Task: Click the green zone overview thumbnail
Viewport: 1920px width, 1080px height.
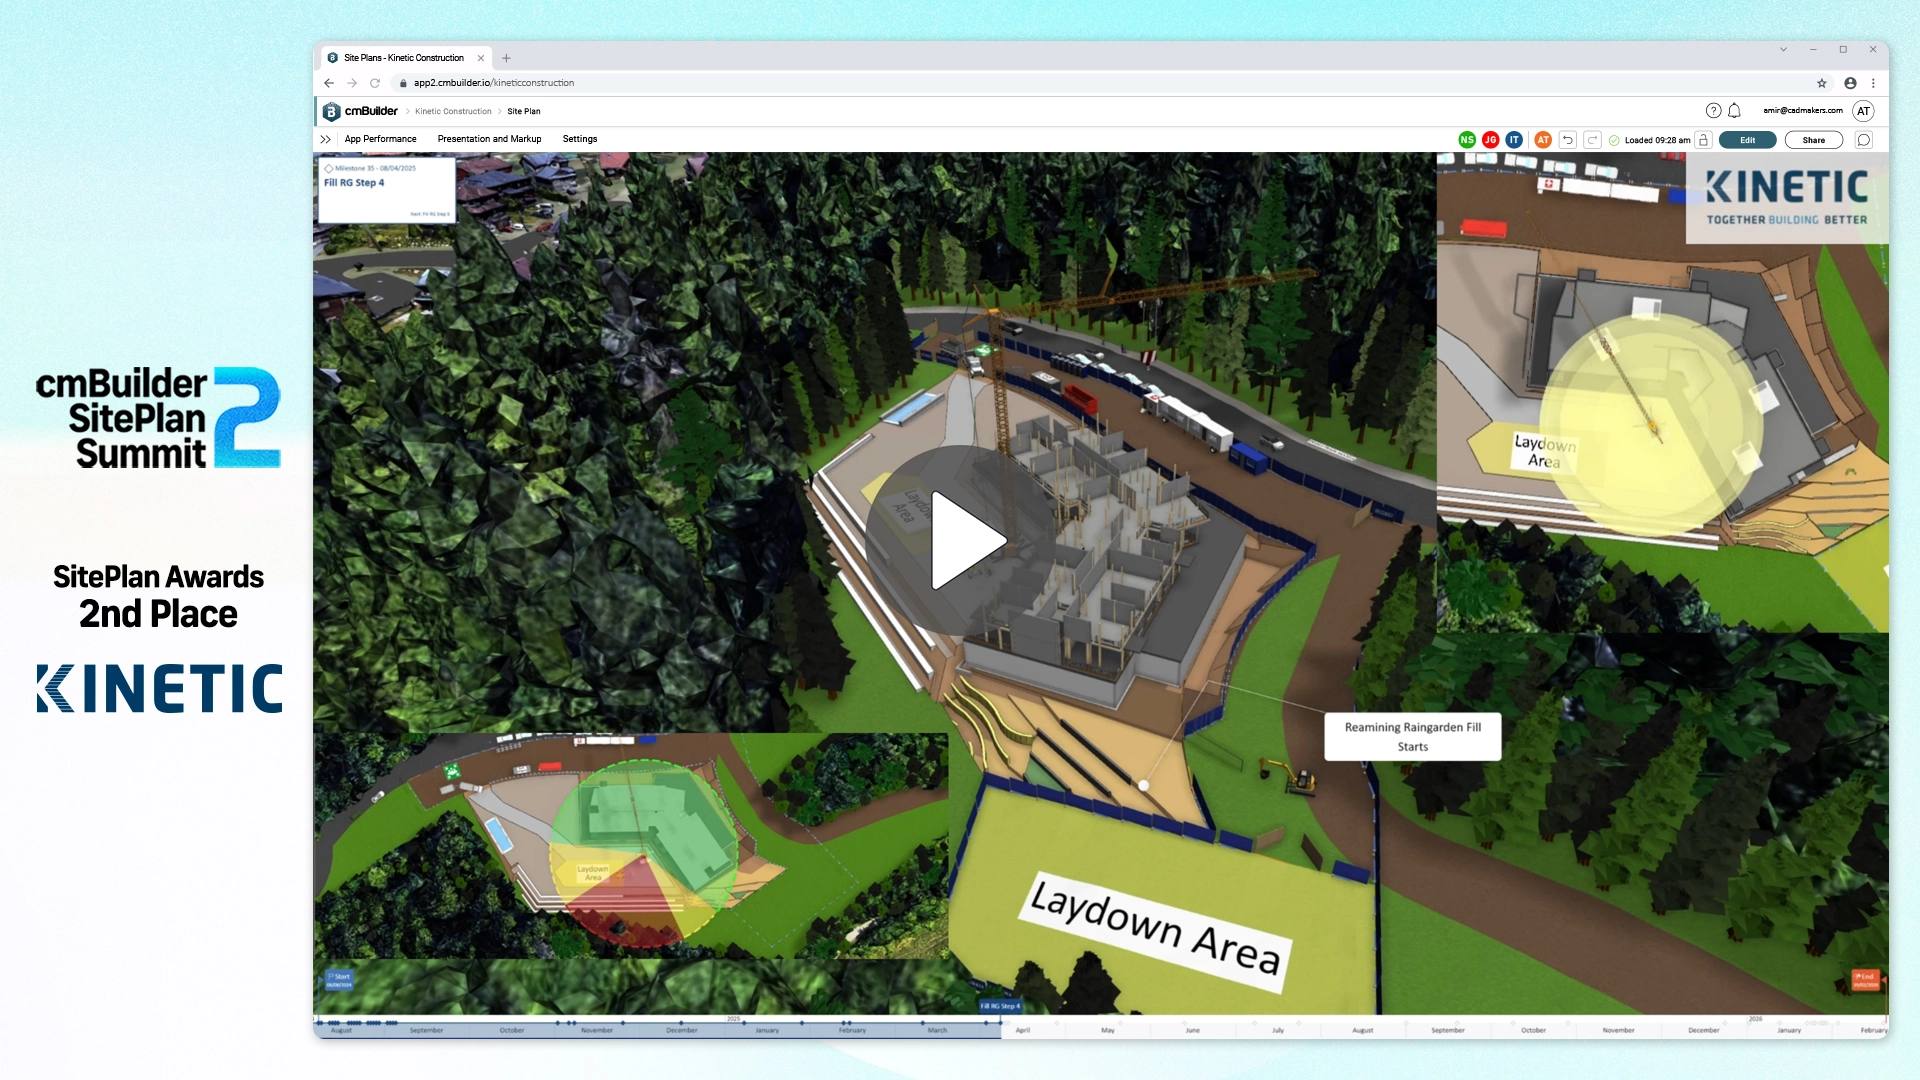Action: point(630,846)
